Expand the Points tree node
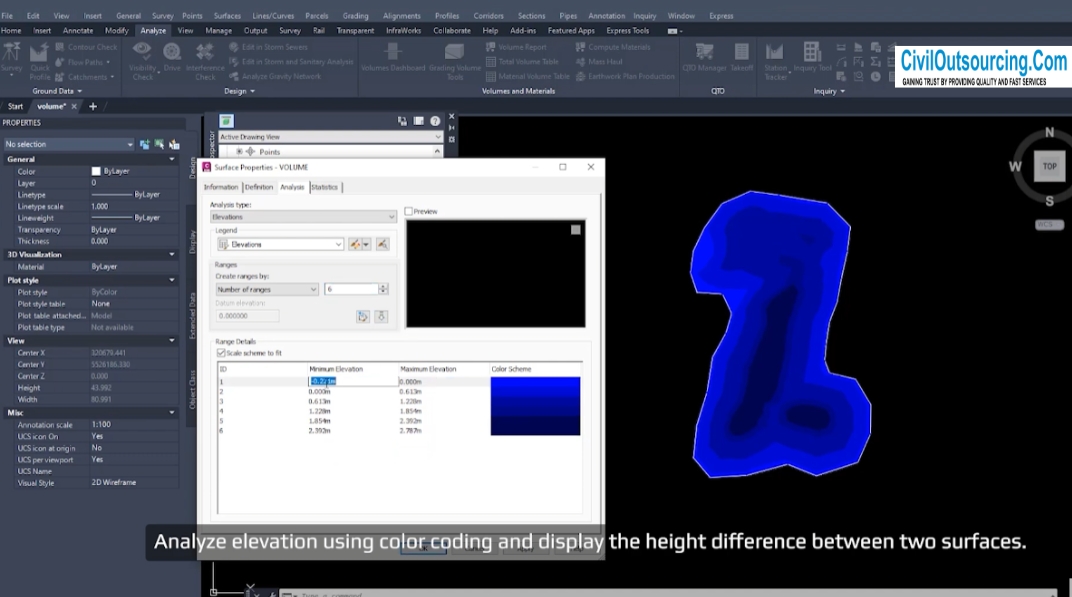Image resolution: width=1072 pixels, height=597 pixels. click(239, 152)
